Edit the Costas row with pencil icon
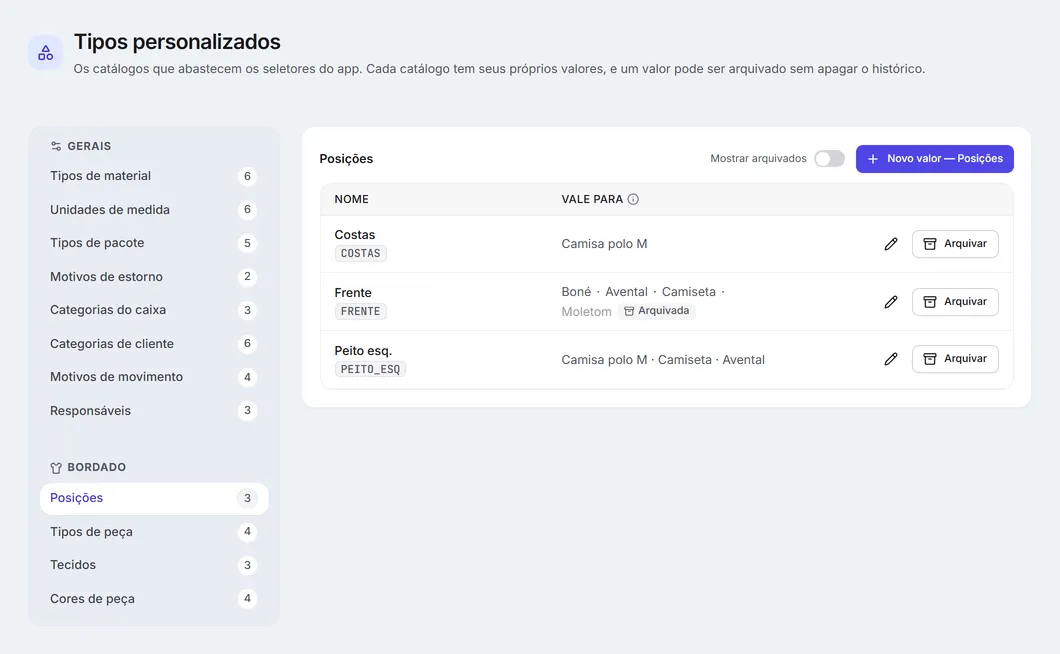This screenshot has width=1060, height=654. (891, 244)
